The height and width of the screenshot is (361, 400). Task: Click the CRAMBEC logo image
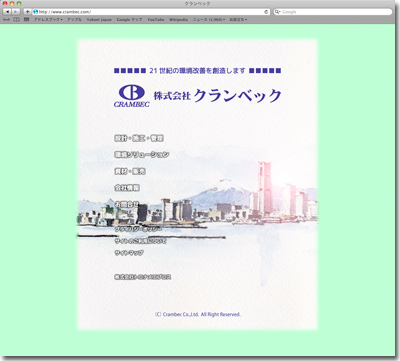coord(132,96)
